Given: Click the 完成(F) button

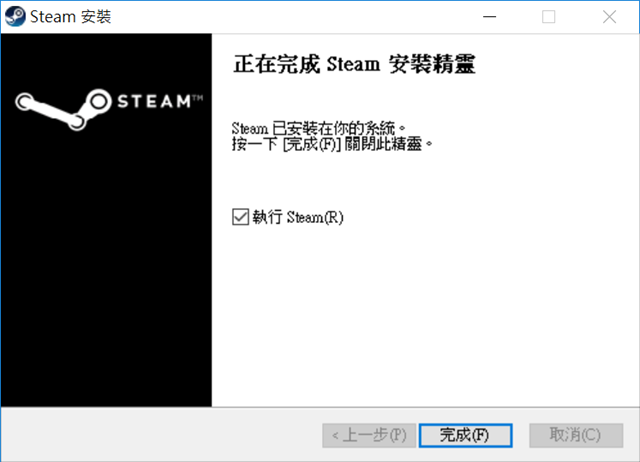Looking at the screenshot, I should (x=465, y=435).
